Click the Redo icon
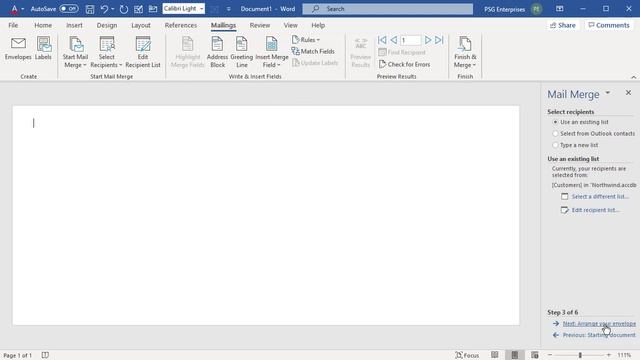640x360 pixels. coord(124,9)
